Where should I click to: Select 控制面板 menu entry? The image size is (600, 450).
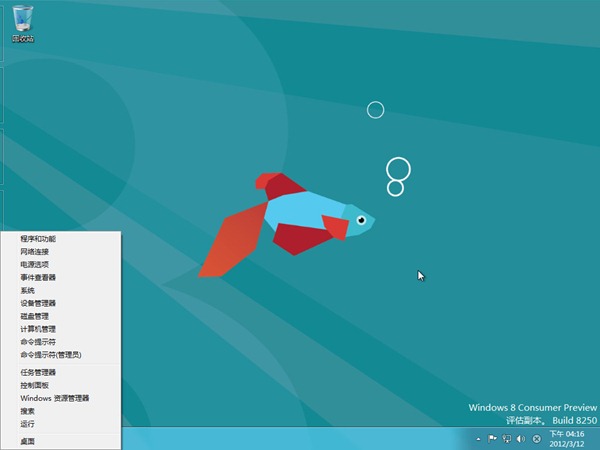(61, 385)
